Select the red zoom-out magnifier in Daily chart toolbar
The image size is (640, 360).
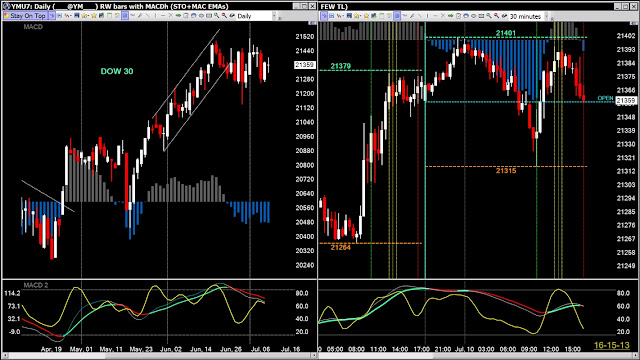click(x=224, y=16)
